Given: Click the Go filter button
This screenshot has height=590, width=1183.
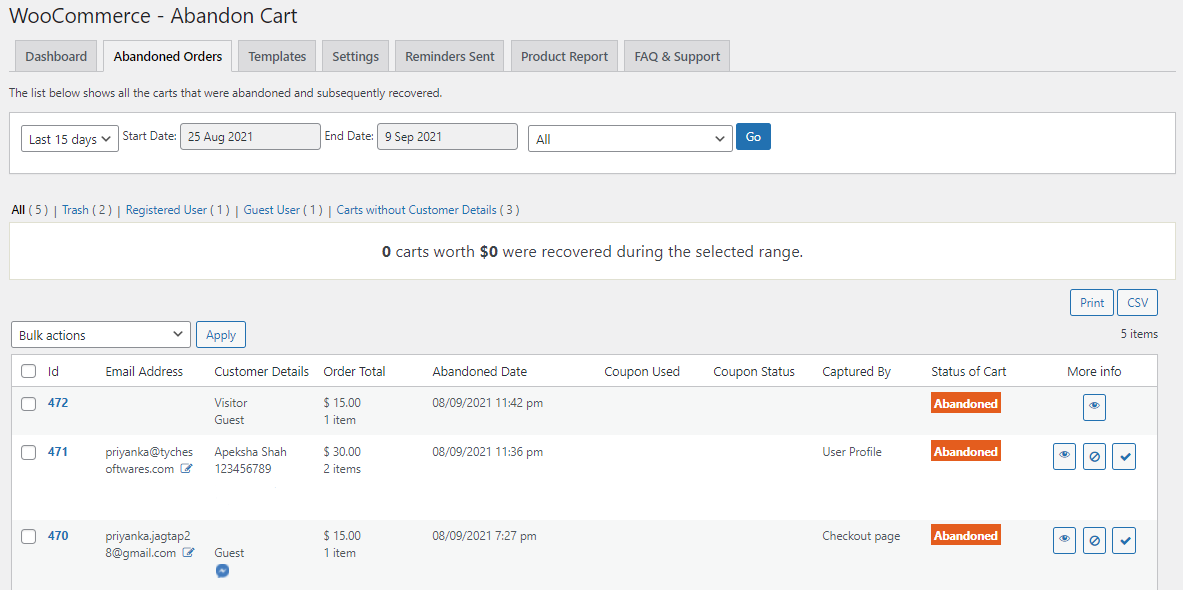Looking at the screenshot, I should 753,137.
